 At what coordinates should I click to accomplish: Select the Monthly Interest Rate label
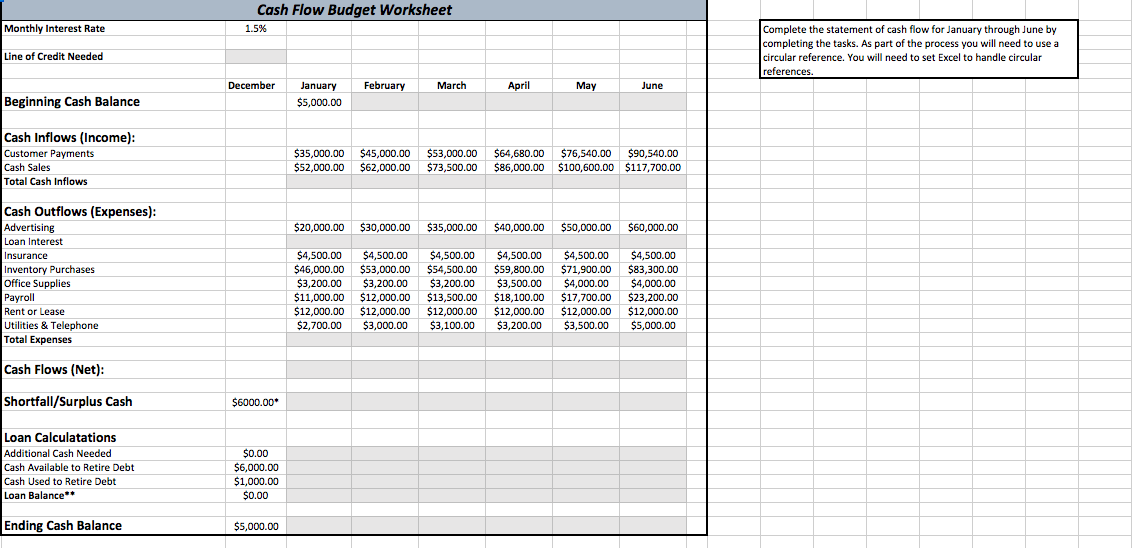[x=54, y=29]
